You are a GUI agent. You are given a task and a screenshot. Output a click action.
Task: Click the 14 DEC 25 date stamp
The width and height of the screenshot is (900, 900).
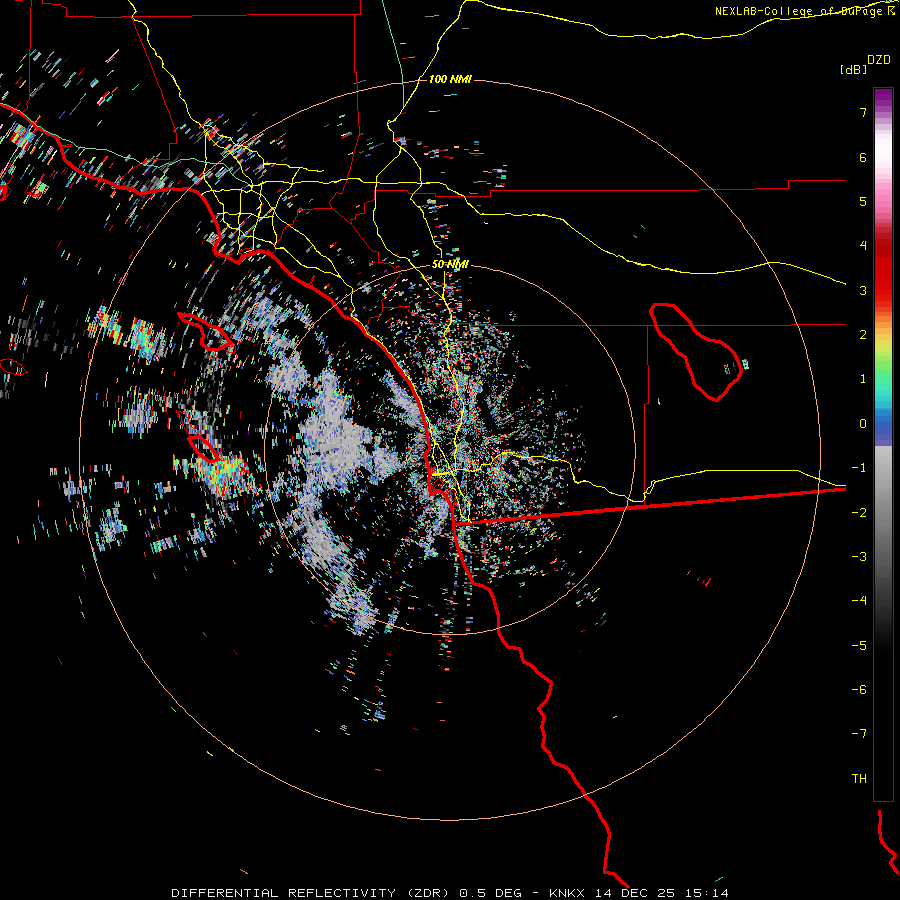[x=636, y=893]
